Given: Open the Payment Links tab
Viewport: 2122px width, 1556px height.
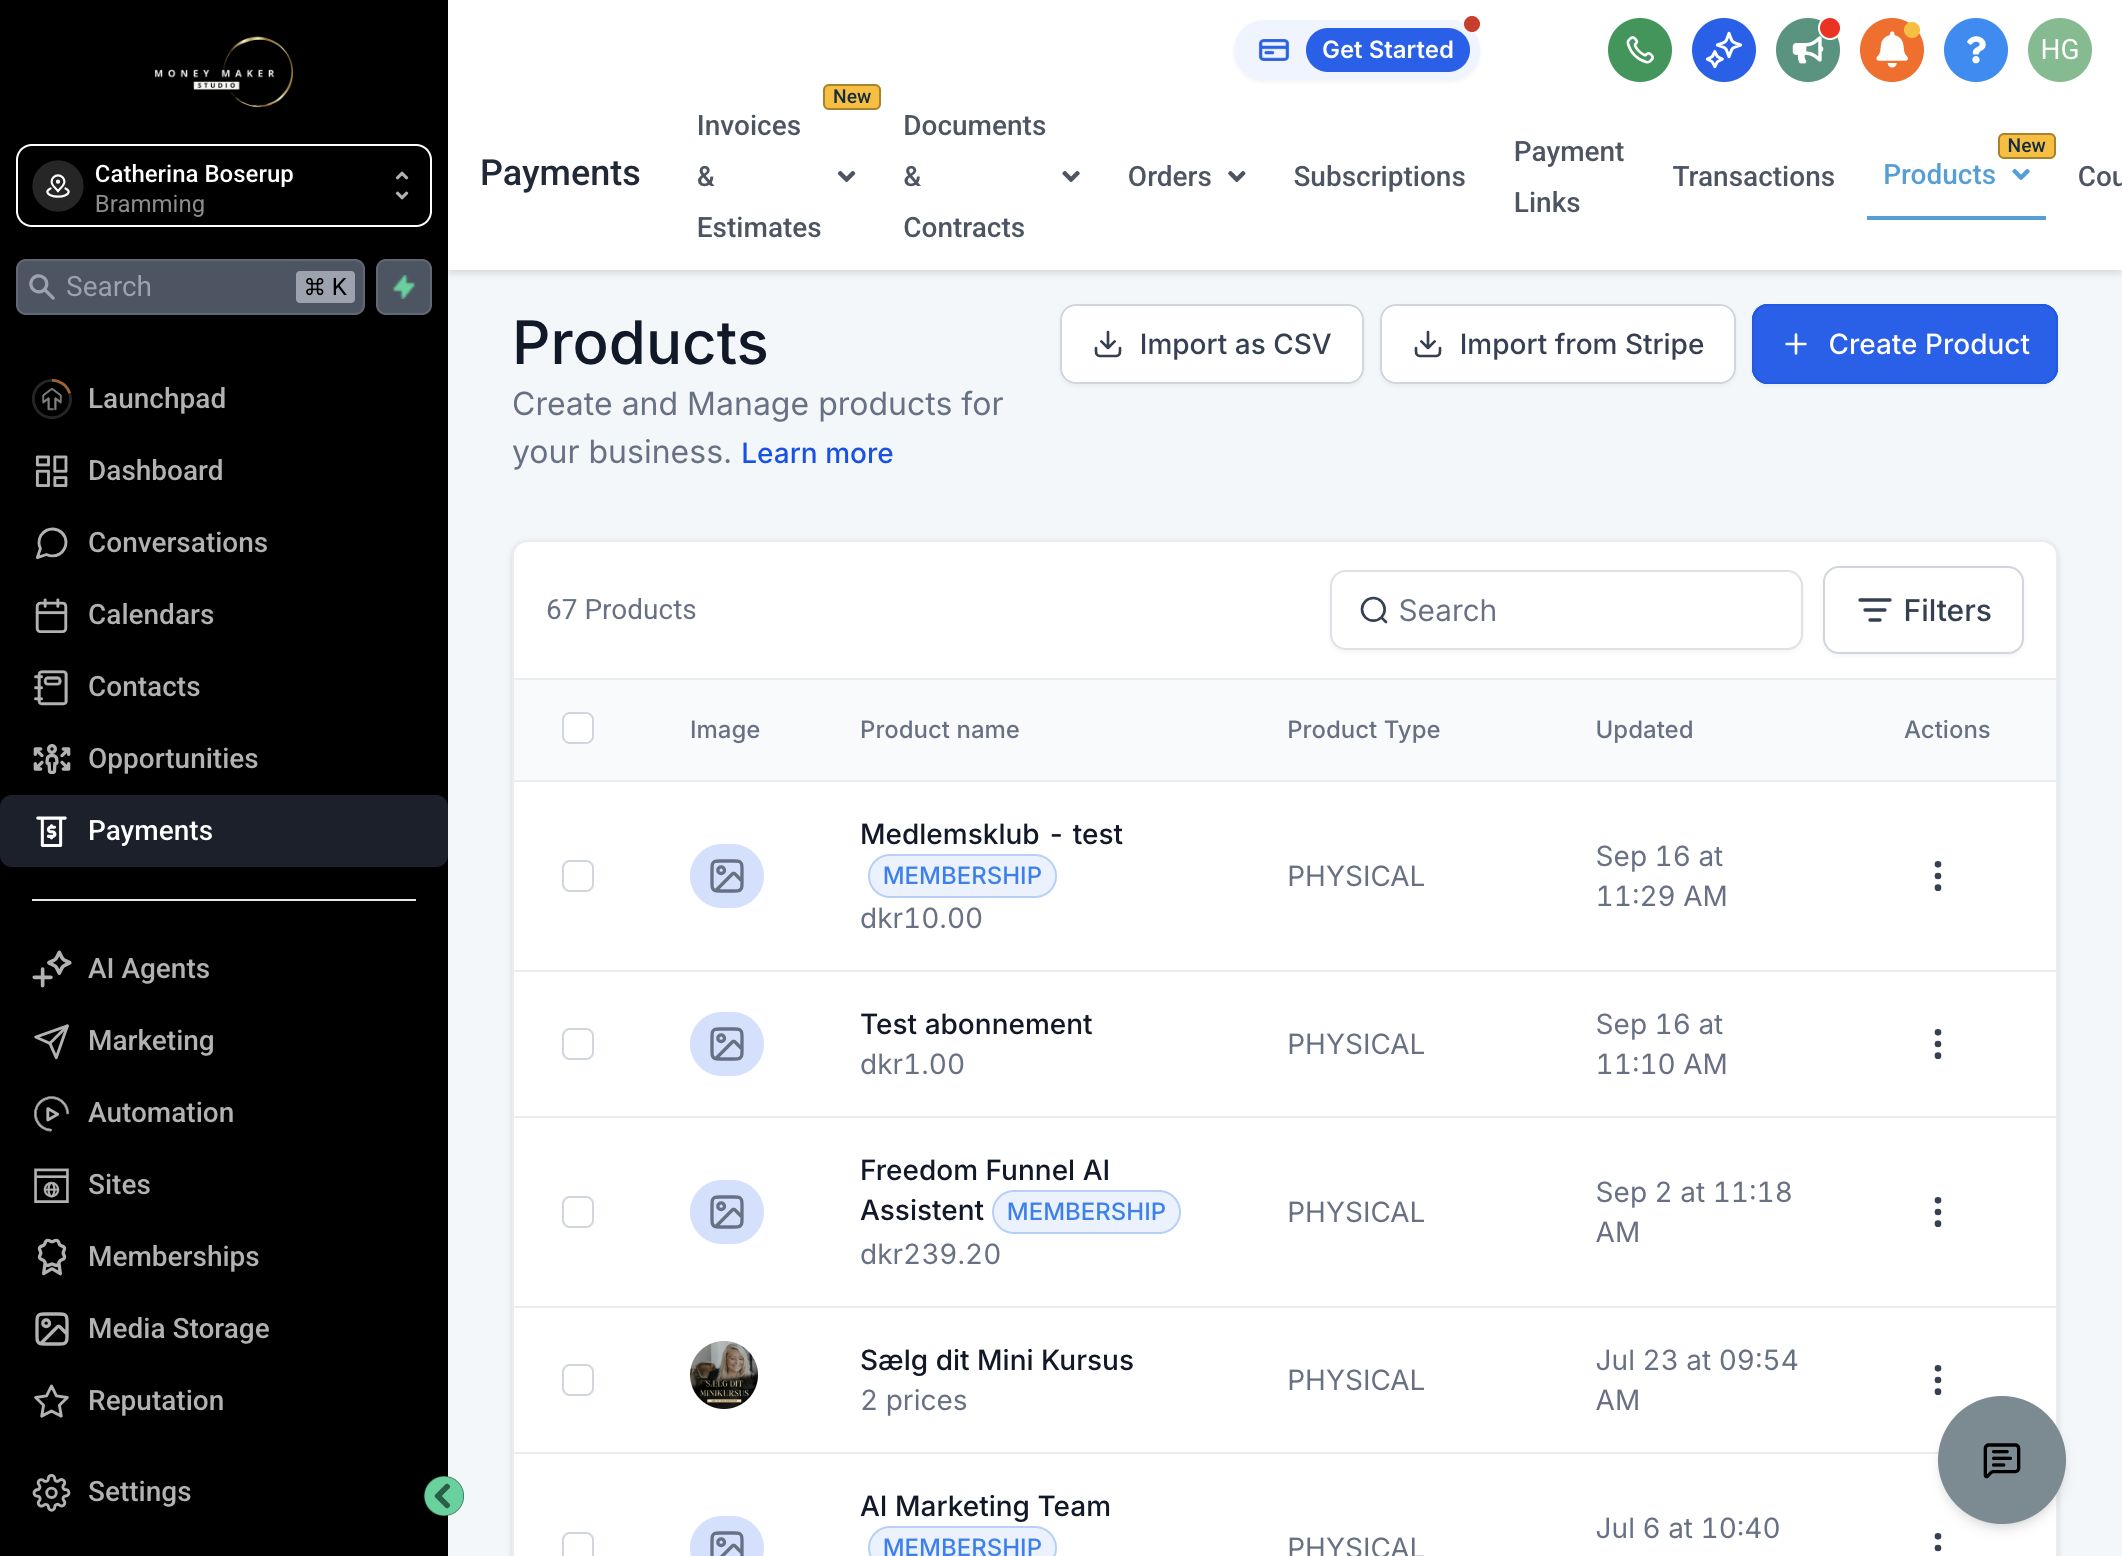Looking at the screenshot, I should click(1568, 177).
